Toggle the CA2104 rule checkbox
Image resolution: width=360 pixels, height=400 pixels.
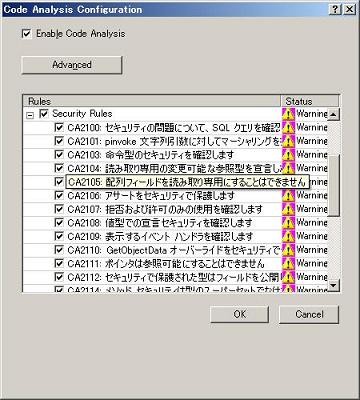click(59, 168)
